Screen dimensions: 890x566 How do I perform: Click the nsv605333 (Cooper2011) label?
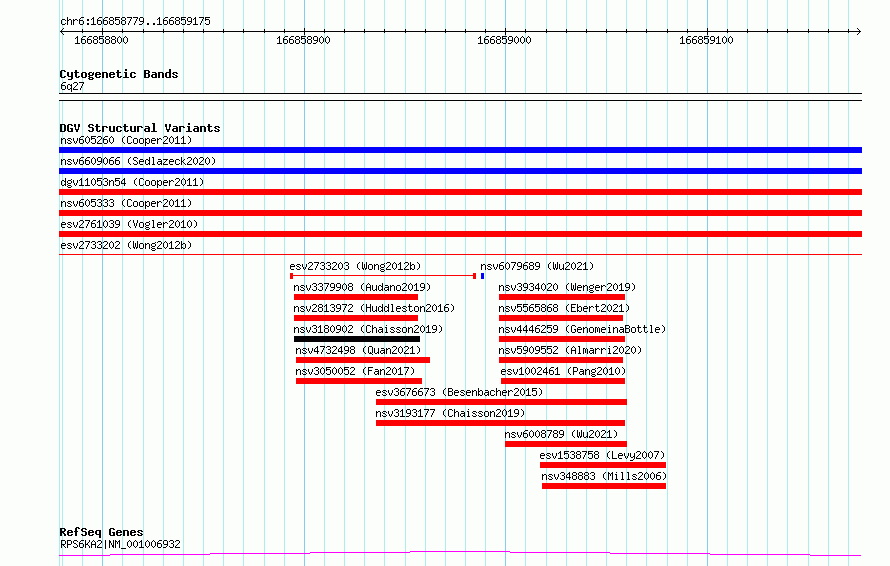pos(126,203)
